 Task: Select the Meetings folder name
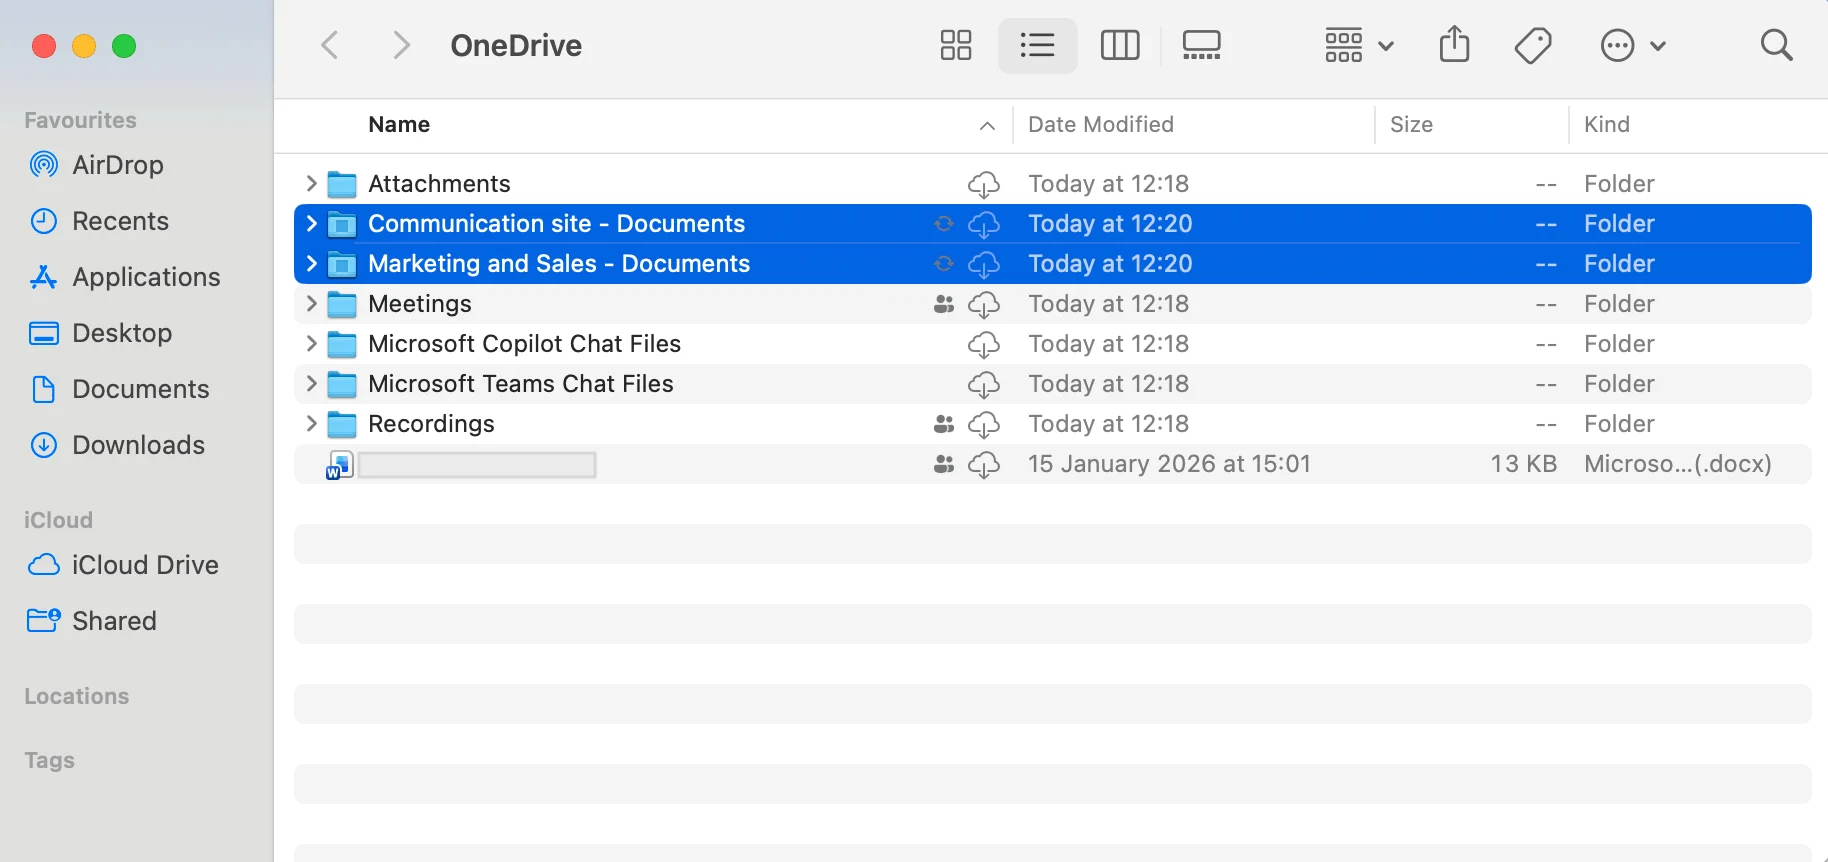(420, 304)
